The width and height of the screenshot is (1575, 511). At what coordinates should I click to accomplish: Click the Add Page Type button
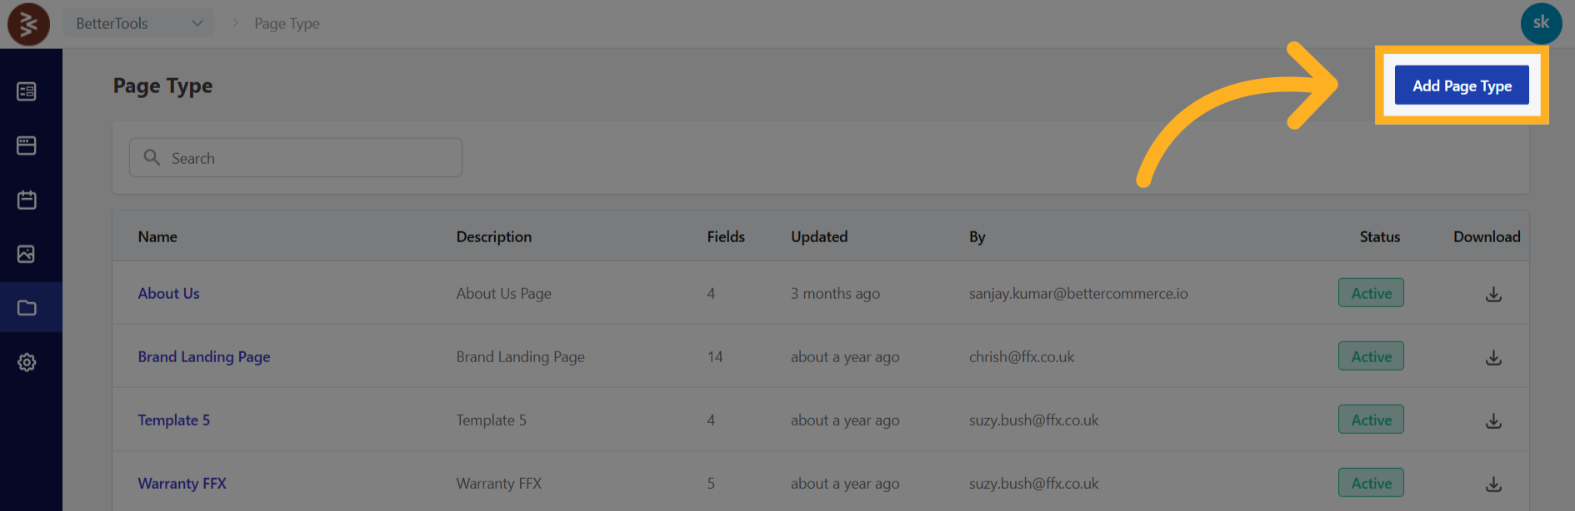pos(1461,86)
